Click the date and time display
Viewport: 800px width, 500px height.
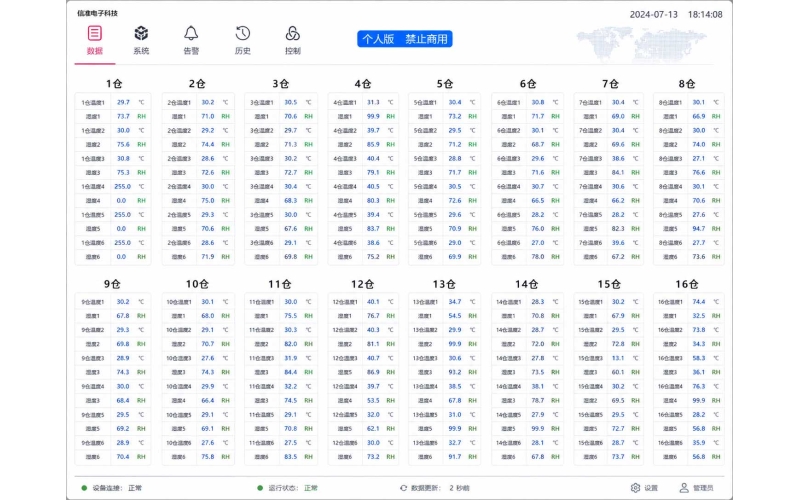(676, 14)
